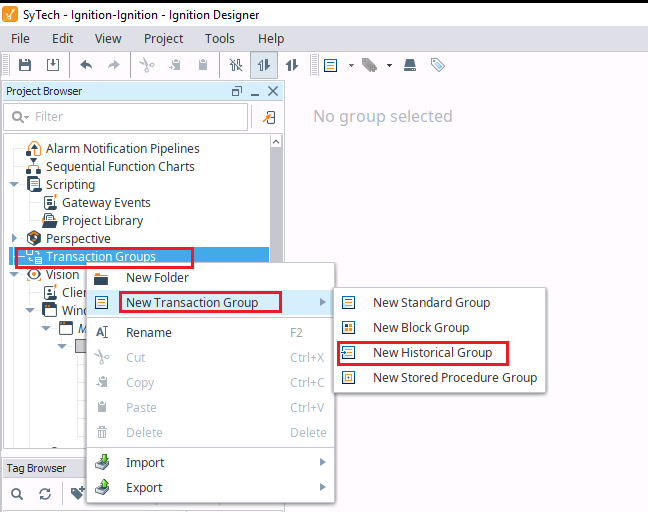Open the Project menu
648x512 pixels.
[x=163, y=38]
